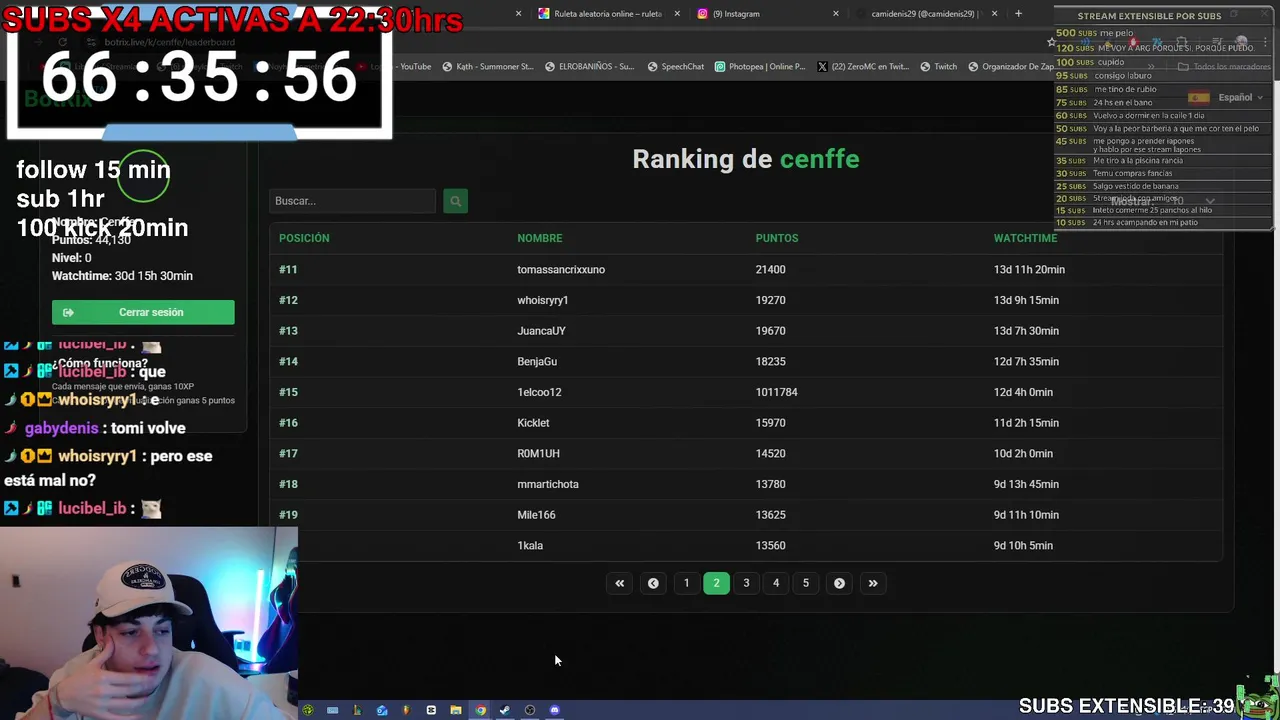The width and height of the screenshot is (1280, 720).
Task: Select current ranking page 2
Action: point(716,583)
